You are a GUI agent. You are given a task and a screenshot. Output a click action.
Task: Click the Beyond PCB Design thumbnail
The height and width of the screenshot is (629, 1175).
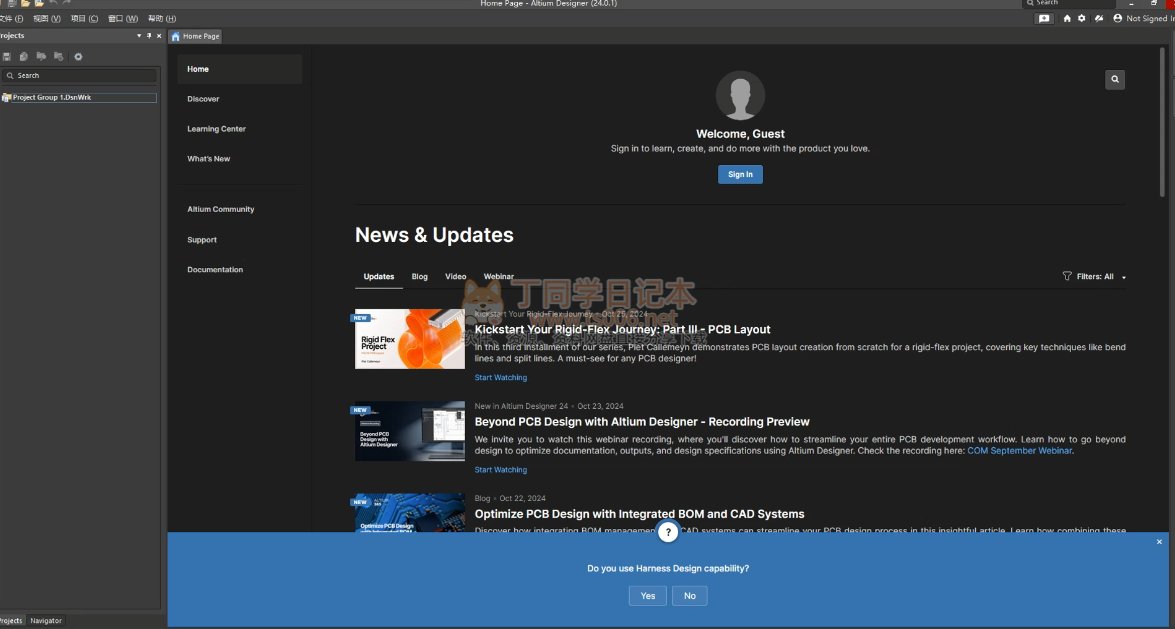(409, 431)
